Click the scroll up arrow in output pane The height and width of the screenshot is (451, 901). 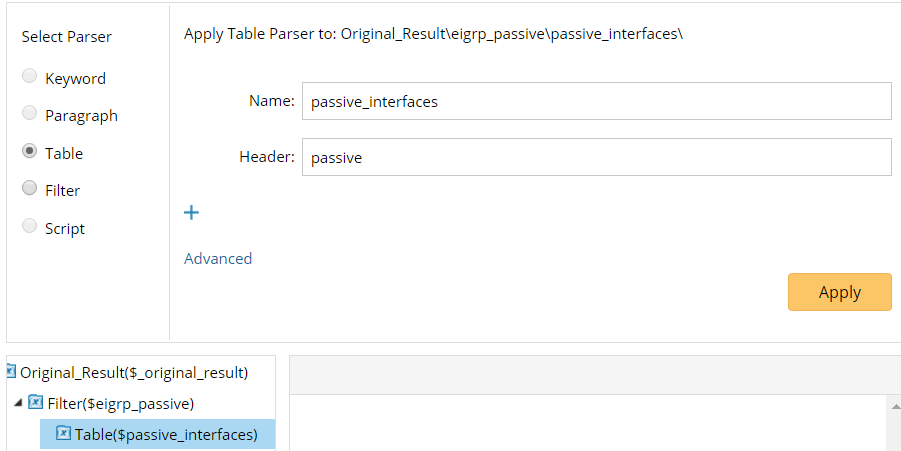894,405
